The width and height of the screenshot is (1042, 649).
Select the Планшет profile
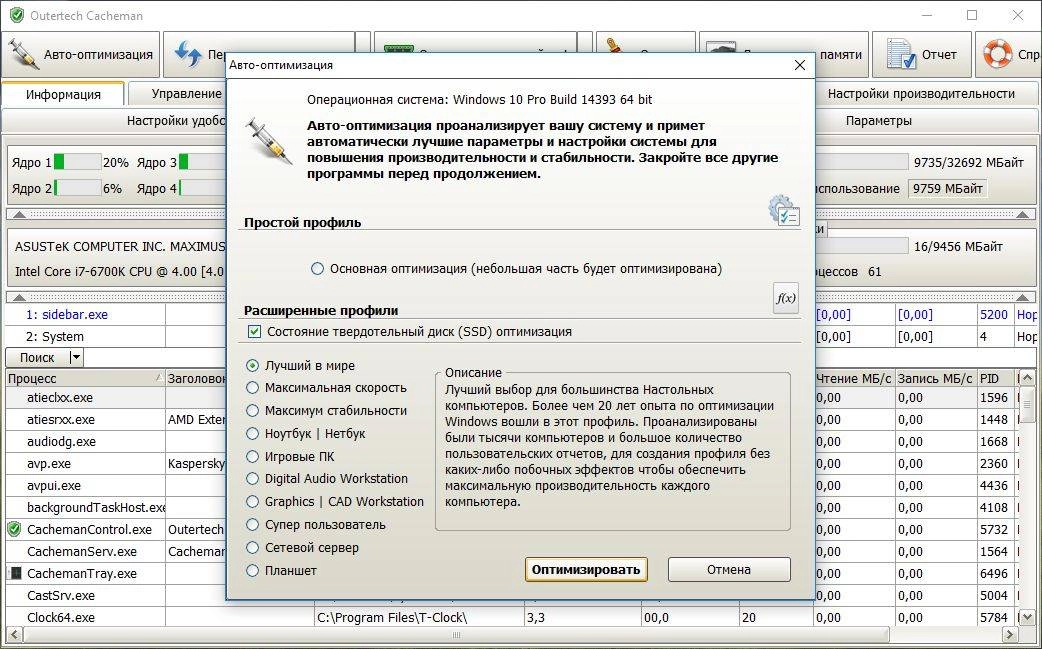click(253, 571)
